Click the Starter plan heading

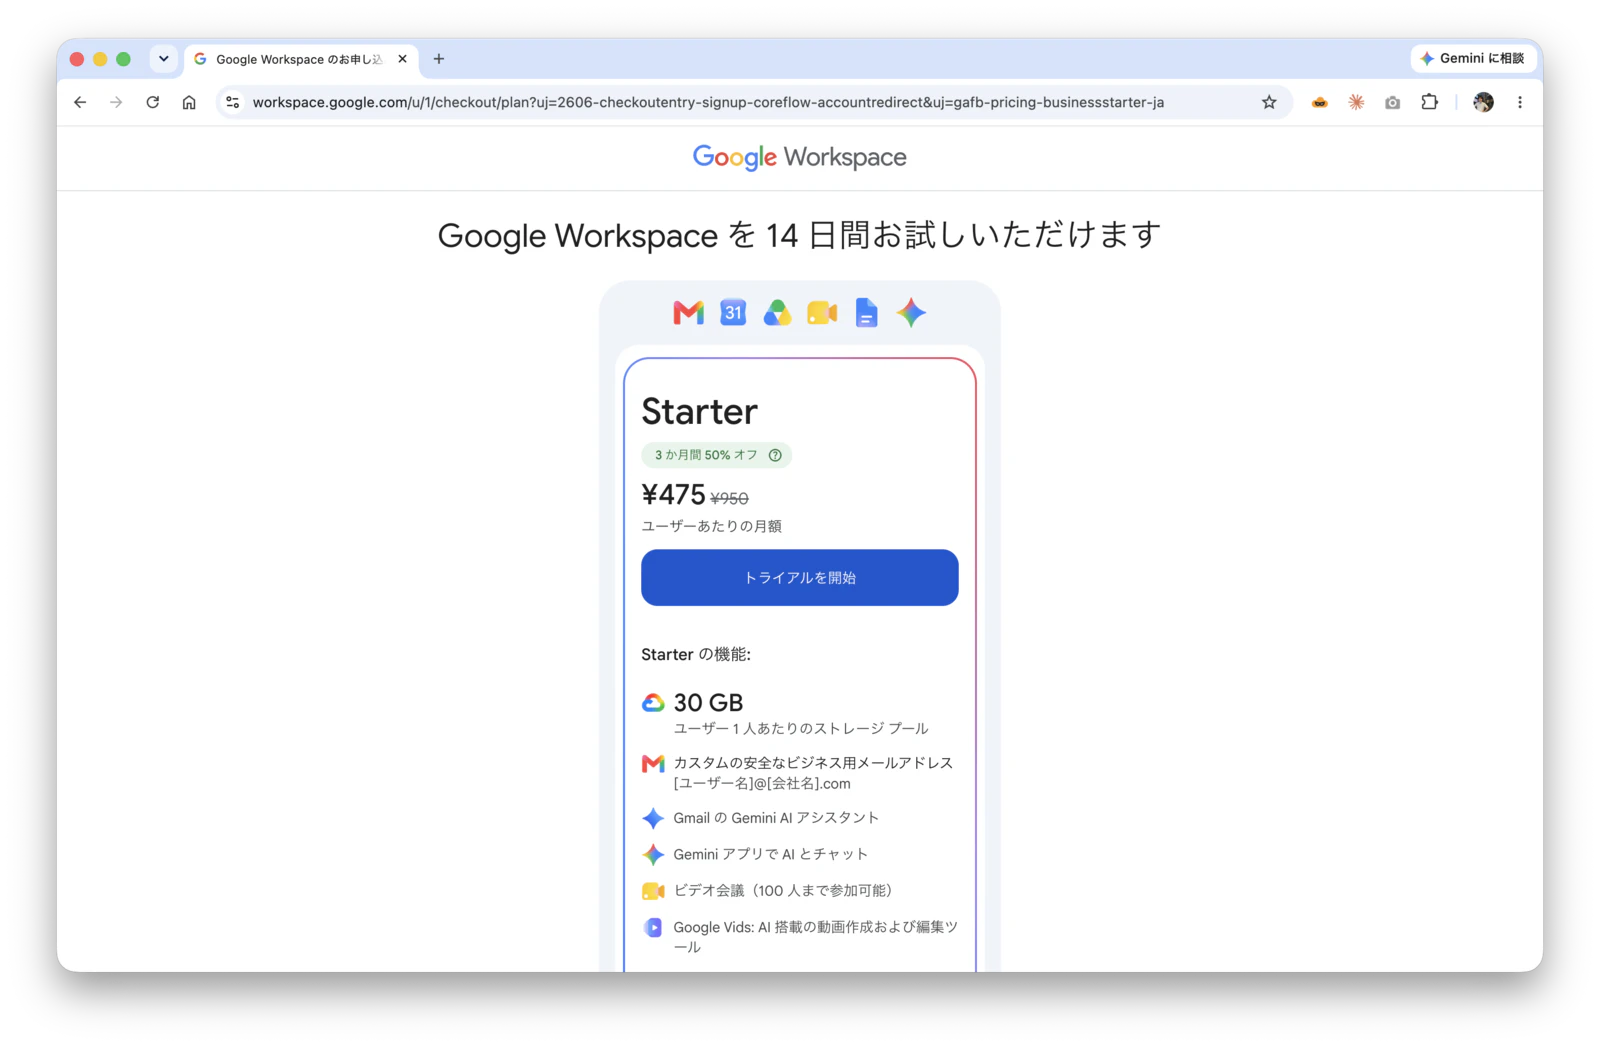pyautogui.click(x=699, y=411)
